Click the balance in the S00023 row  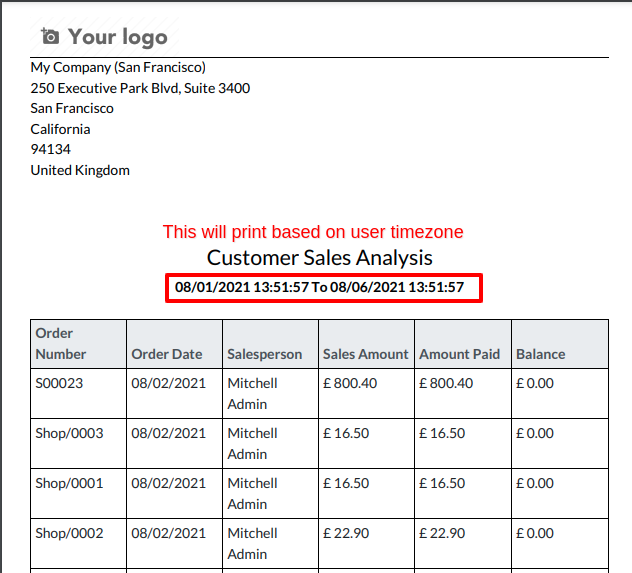(535, 383)
